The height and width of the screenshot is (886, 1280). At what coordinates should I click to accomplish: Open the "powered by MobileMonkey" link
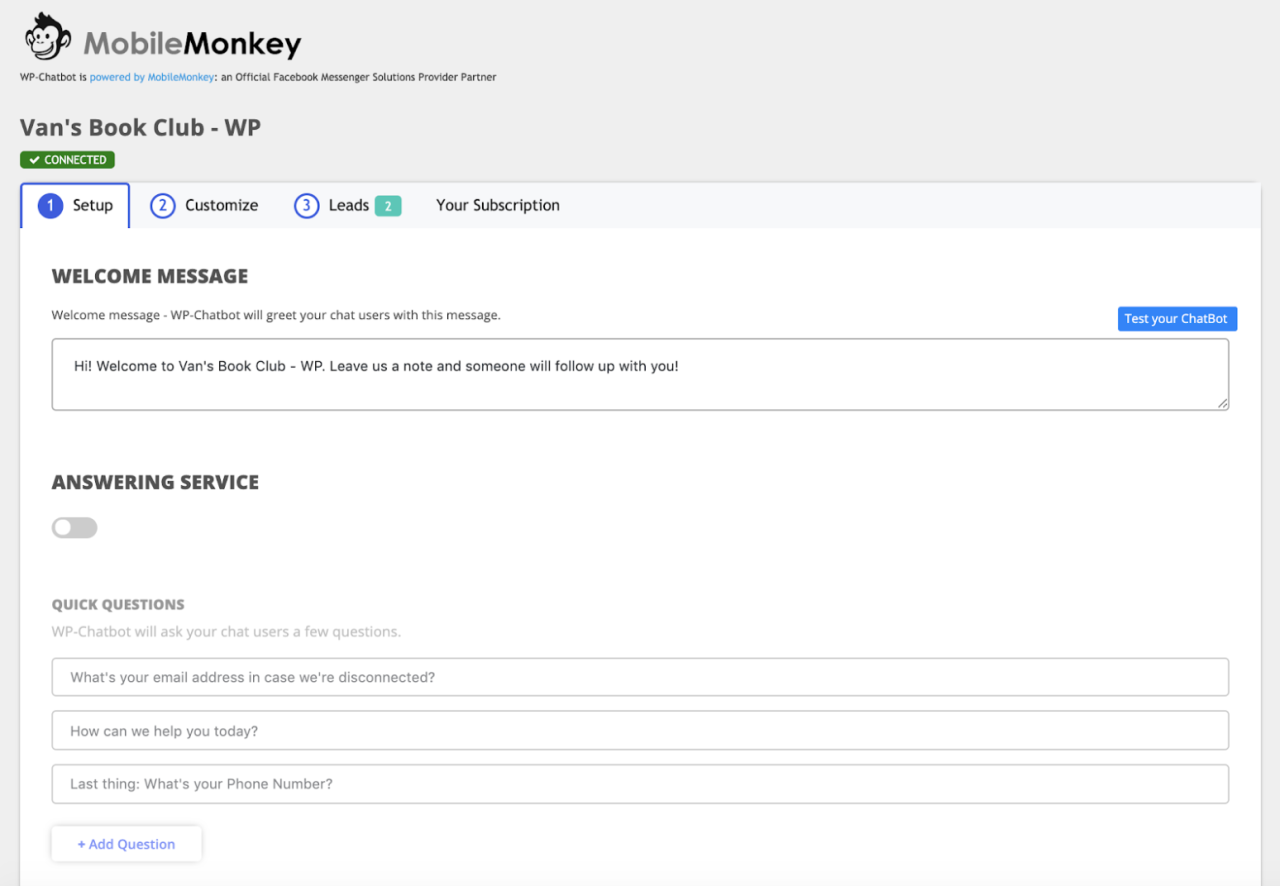click(x=152, y=77)
